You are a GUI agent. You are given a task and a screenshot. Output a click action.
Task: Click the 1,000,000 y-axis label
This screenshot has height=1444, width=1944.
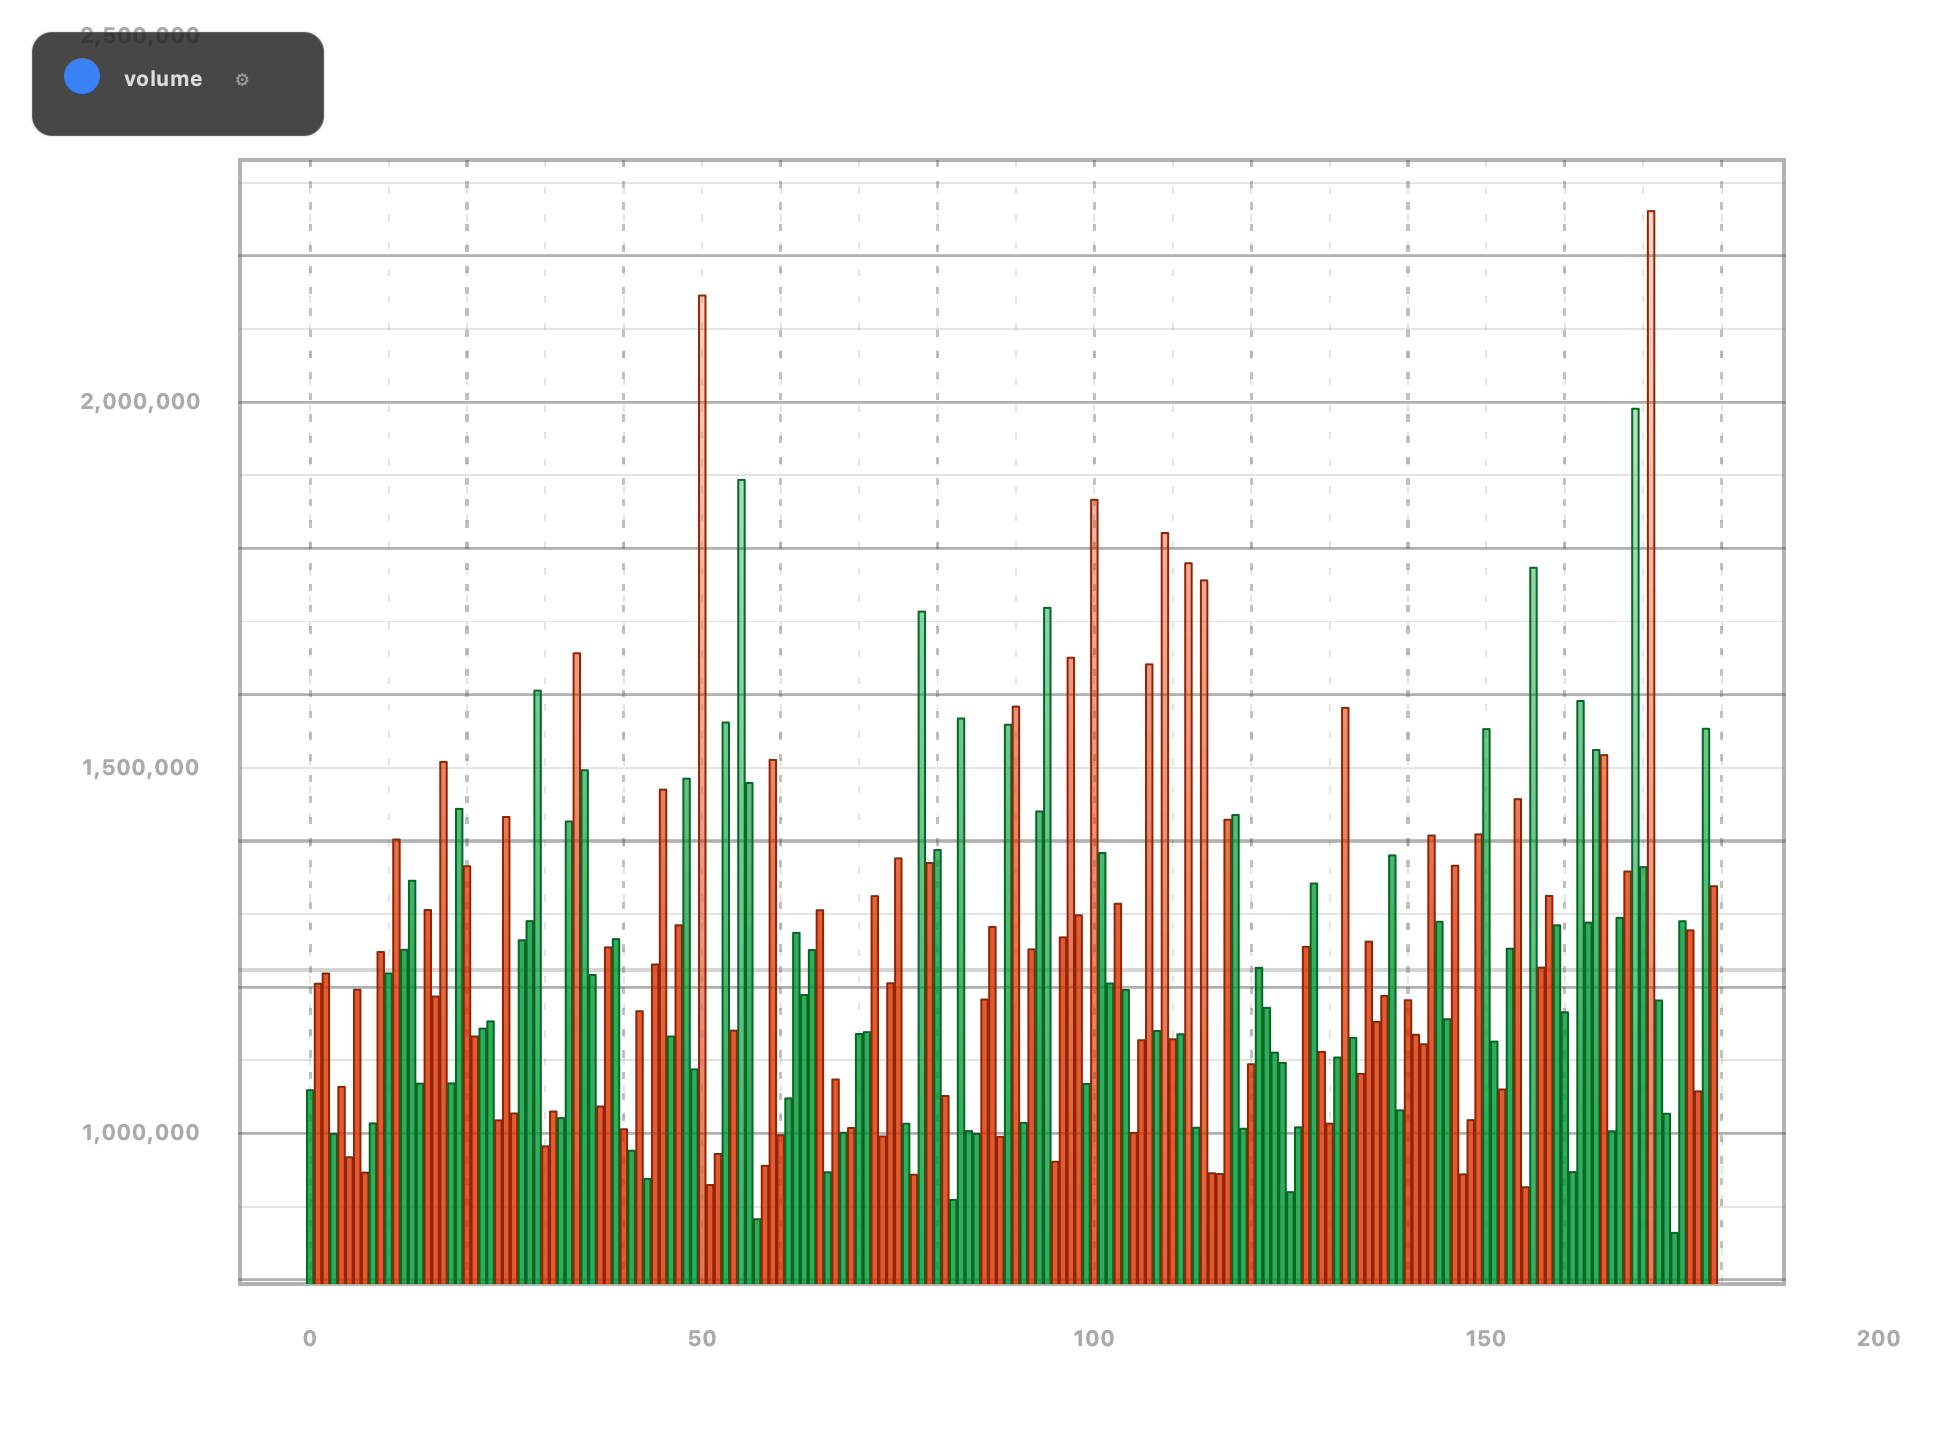140,1131
